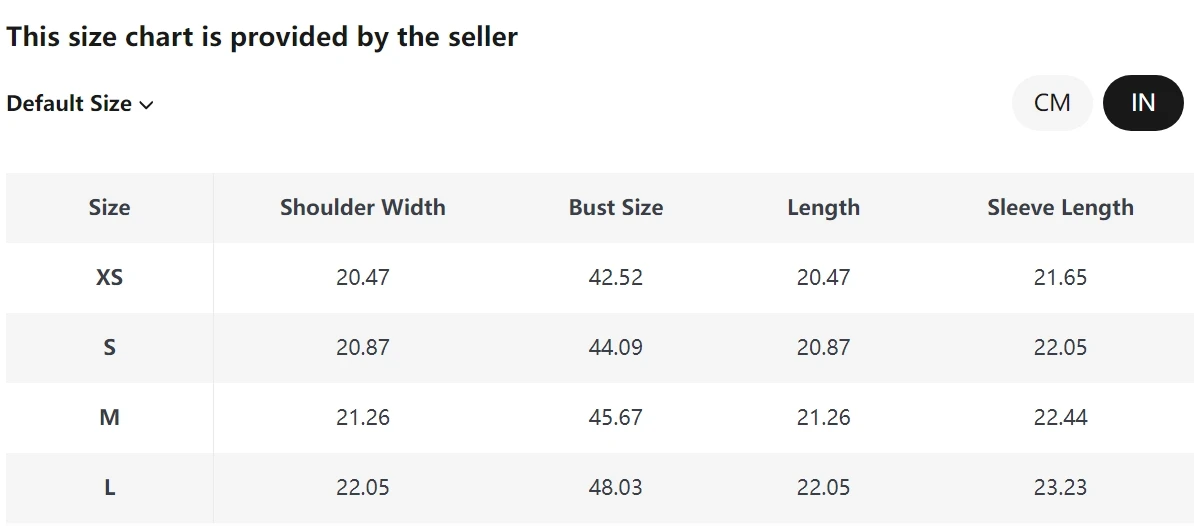The height and width of the screenshot is (526, 1194).
Task: Click the chevron next to Default Size
Action: tap(146, 105)
